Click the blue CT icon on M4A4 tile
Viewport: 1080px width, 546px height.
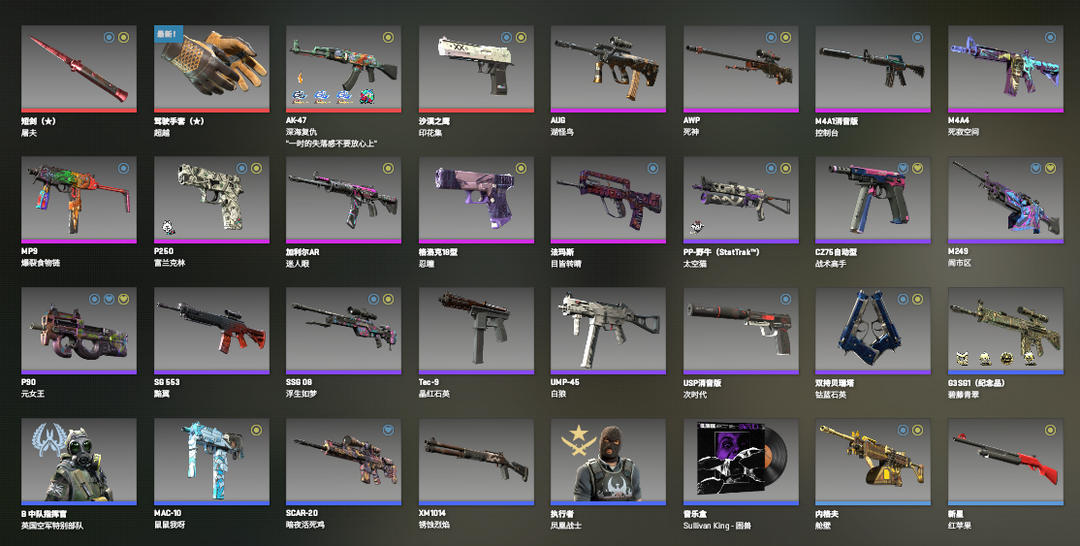pos(1050,37)
